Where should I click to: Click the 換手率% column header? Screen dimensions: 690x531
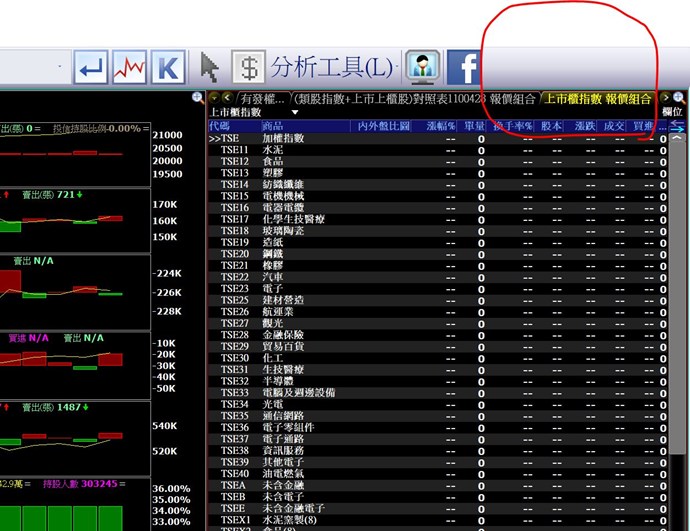[512, 126]
